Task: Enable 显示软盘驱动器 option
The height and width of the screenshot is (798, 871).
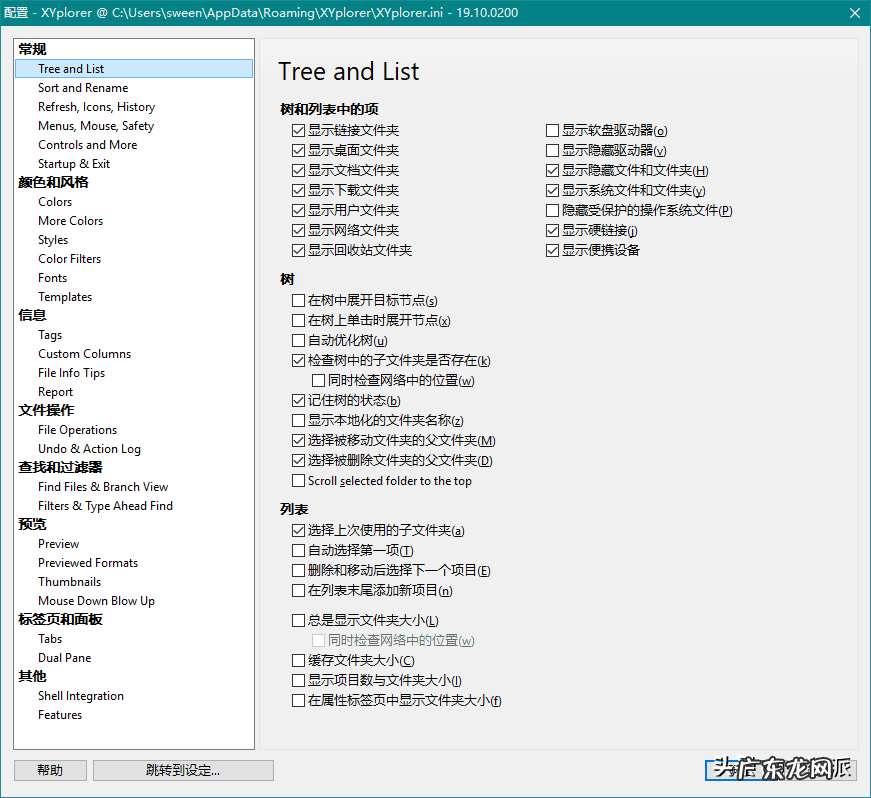Action: click(x=552, y=130)
